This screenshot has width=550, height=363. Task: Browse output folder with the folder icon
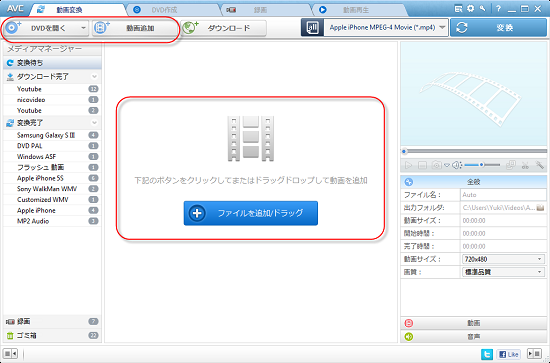(541, 208)
